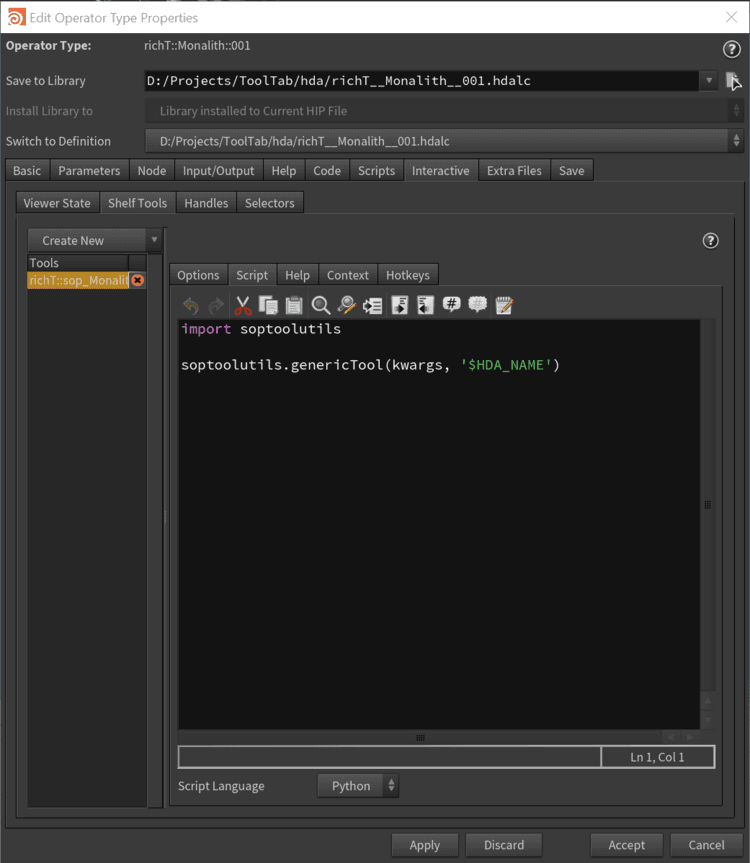This screenshot has height=863, width=750.
Task: Click the help question mark near Operator Type
Action: 731,49
